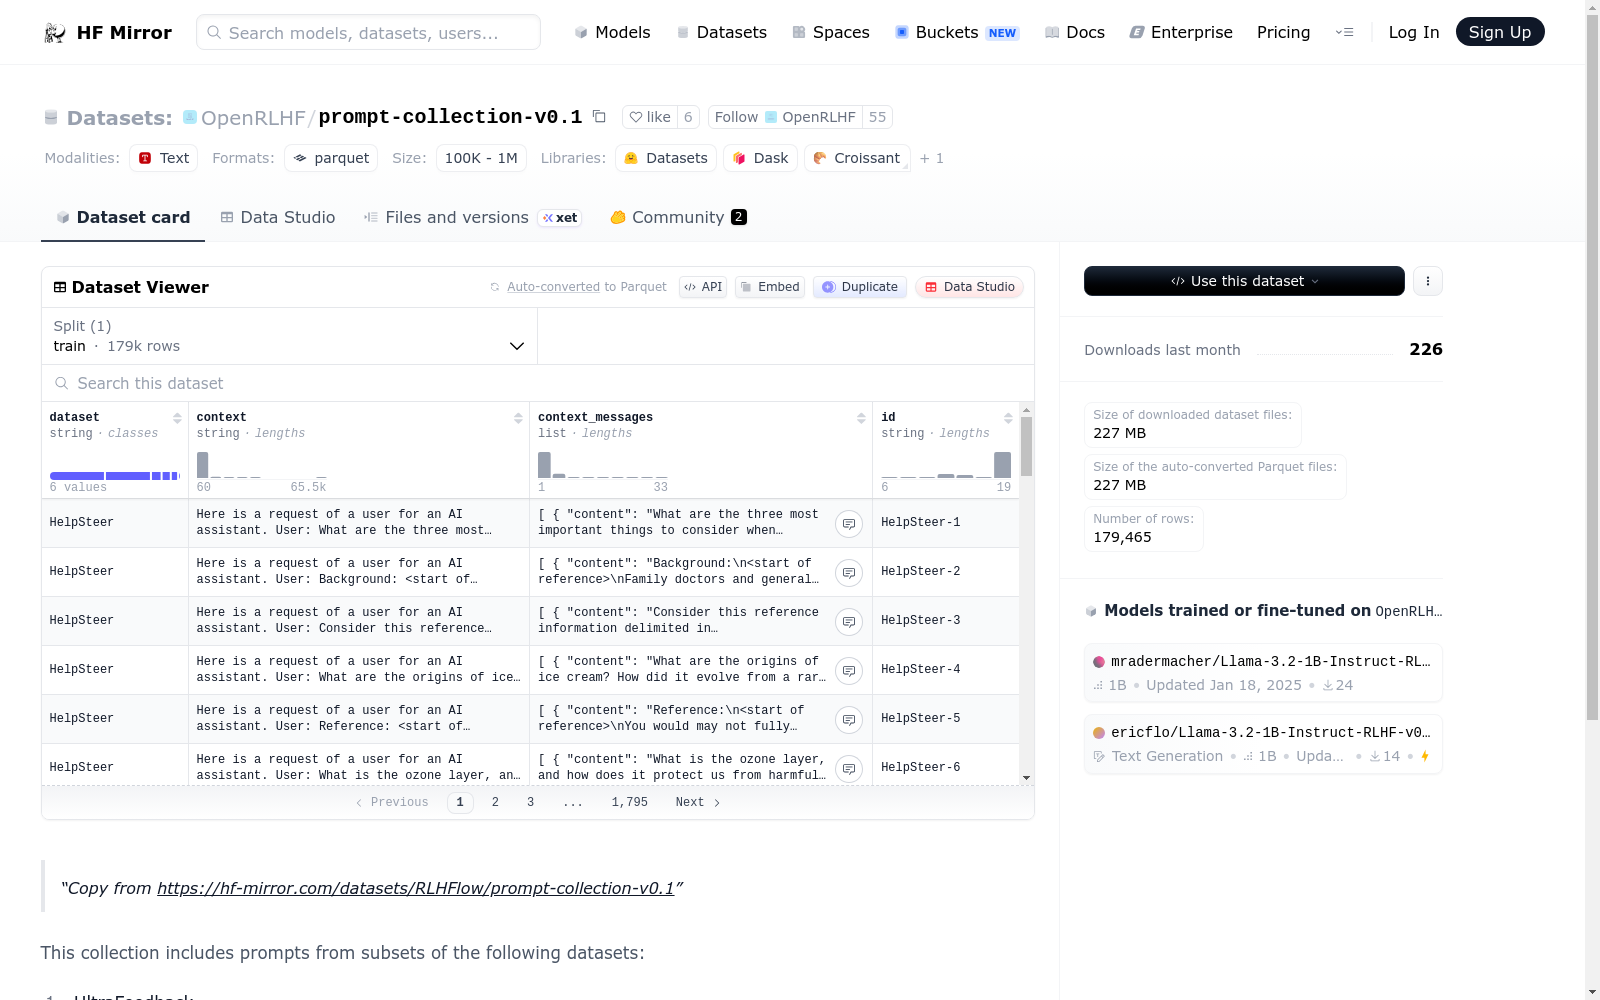1600x1000 pixels.
Task: Expand the navigation overflow menu icon
Action: pyautogui.click(x=1345, y=32)
